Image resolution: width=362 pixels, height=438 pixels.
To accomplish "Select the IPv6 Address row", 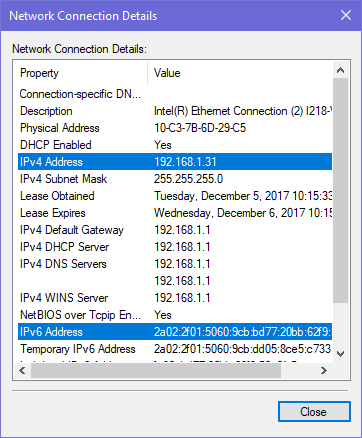I will [x=175, y=332].
